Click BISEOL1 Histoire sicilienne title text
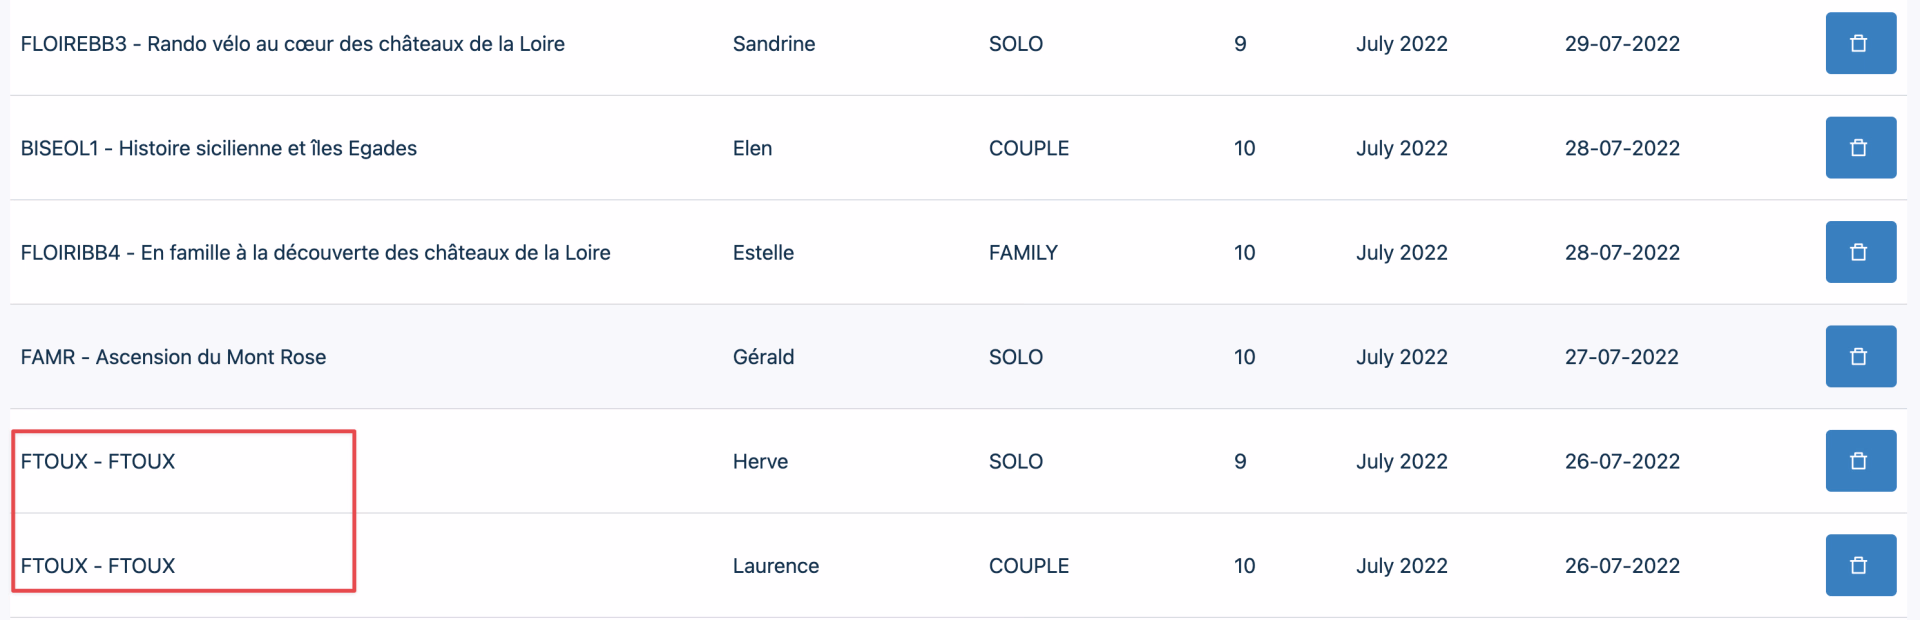 [x=218, y=148]
